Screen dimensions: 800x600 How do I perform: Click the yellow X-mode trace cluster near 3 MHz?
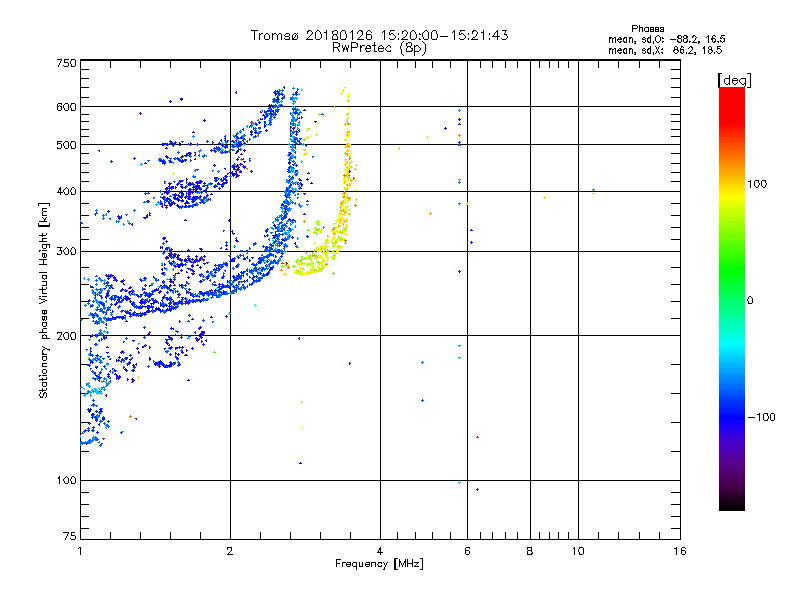tap(312, 263)
